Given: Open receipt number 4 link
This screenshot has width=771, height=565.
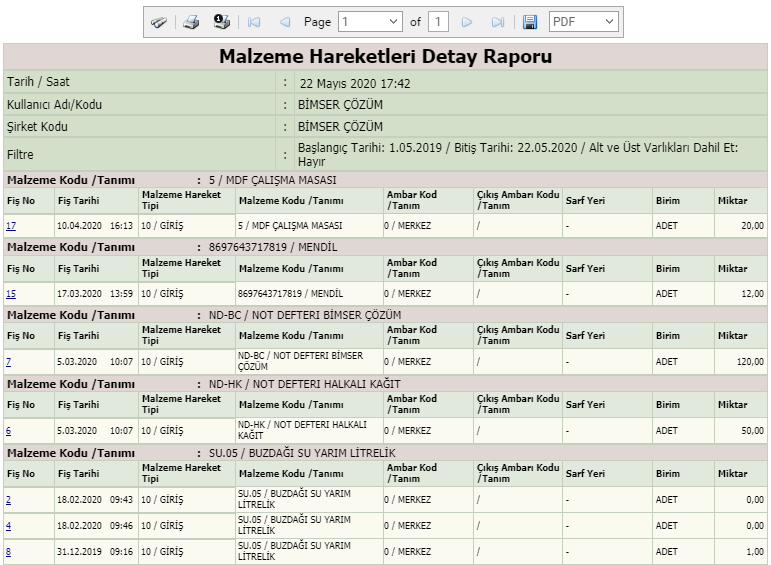Looking at the screenshot, I should click(8, 526).
